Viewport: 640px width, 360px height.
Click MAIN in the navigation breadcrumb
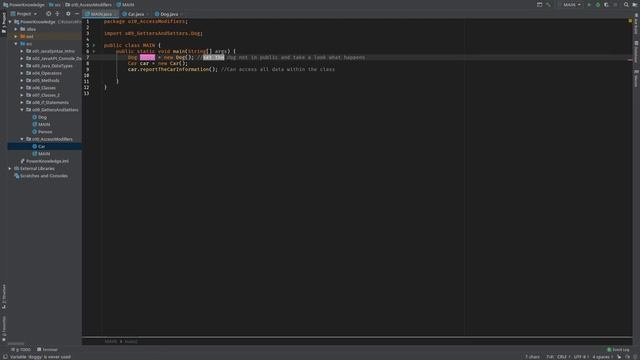coord(125,5)
